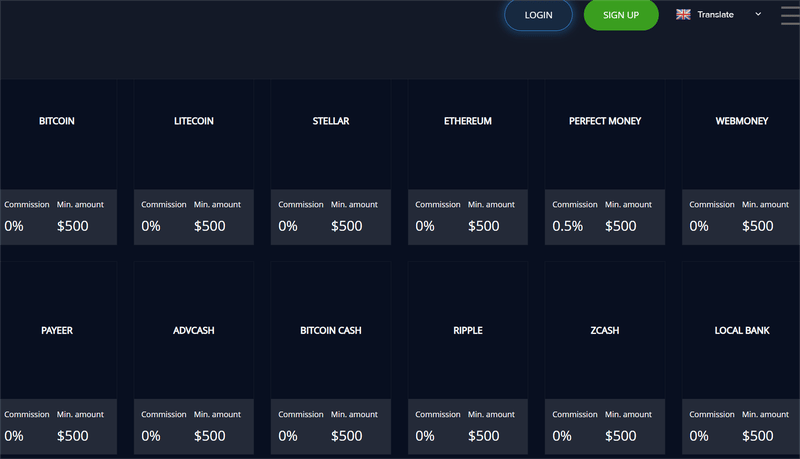
Task: Open the Translate language dropdown
Action: coord(719,15)
